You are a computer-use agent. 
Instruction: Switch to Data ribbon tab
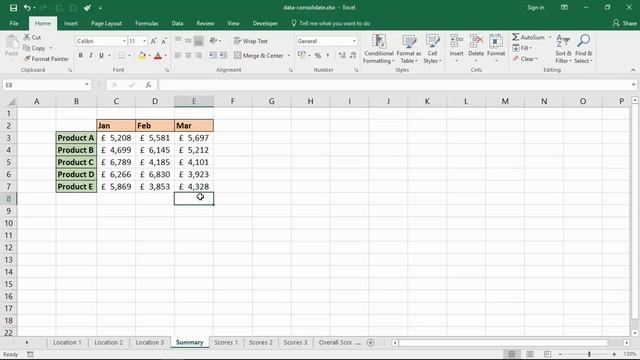point(177,23)
